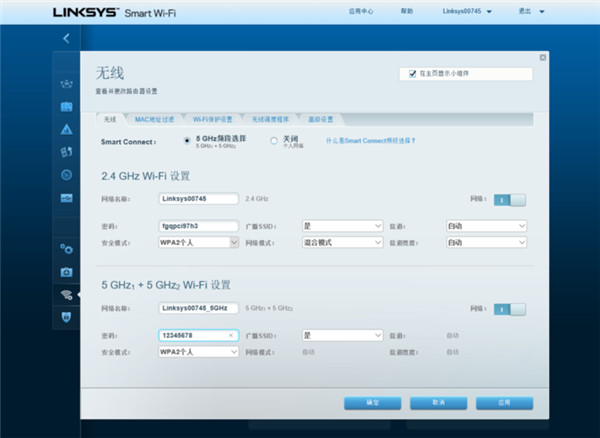Open the 什么是Smart Connect频段选择 help link
The image size is (600, 438).
click(x=370, y=141)
